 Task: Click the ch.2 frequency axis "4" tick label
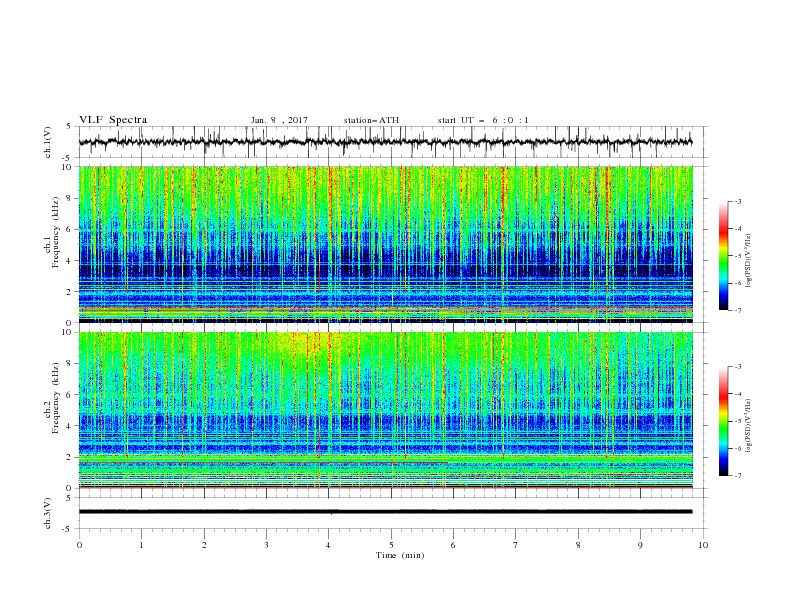click(x=71, y=426)
